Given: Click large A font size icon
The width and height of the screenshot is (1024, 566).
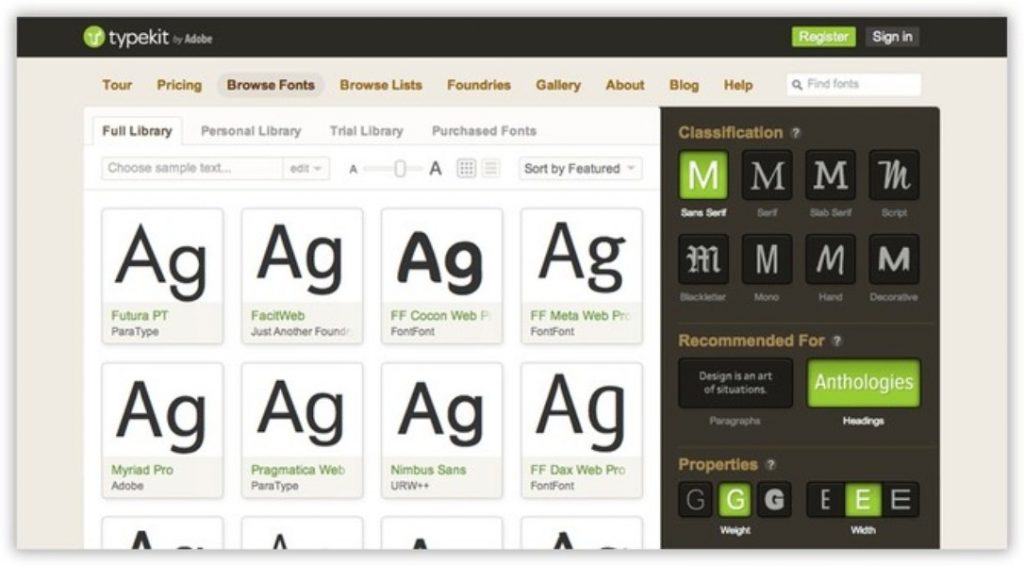Looking at the screenshot, I should pos(435,169).
